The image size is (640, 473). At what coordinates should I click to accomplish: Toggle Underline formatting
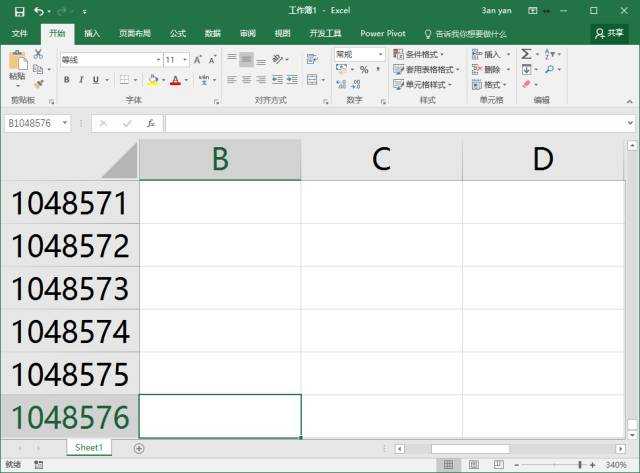(x=96, y=80)
